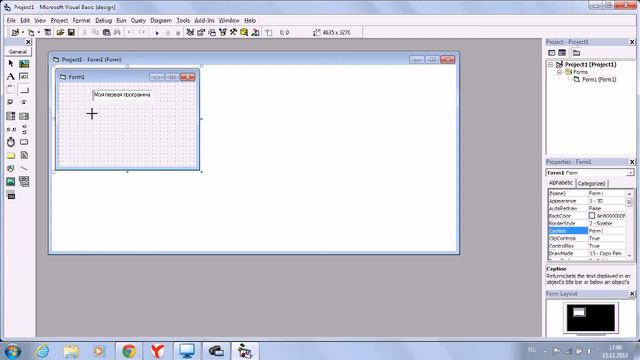This screenshot has width=640, height=360.
Task: Click the Find binoculars icon
Action: 117,32
